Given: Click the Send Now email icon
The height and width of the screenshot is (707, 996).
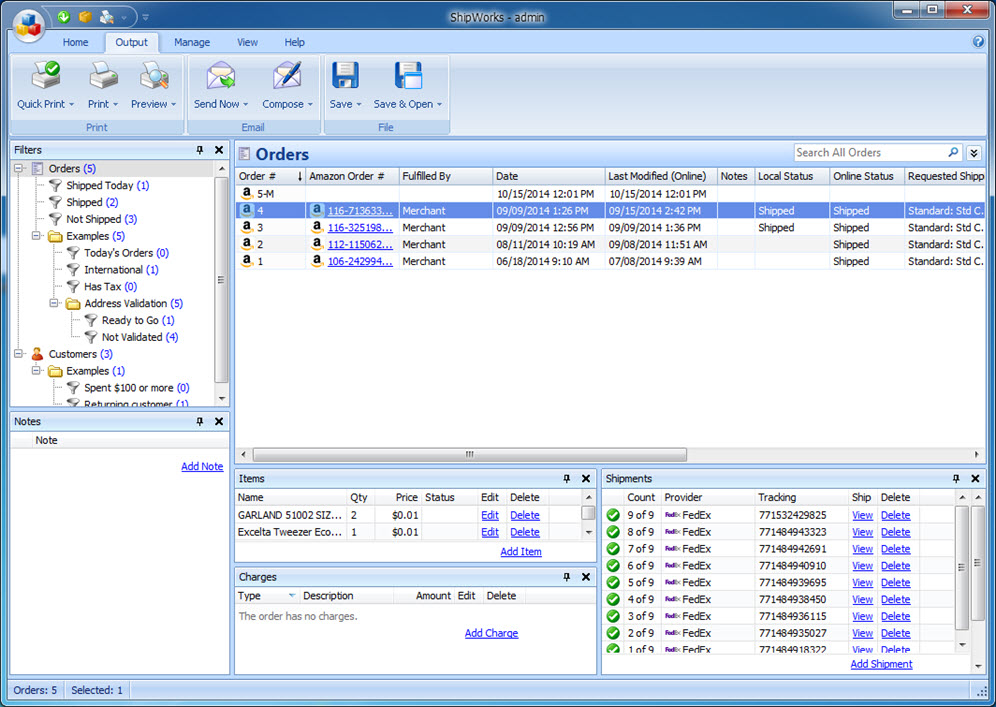Looking at the screenshot, I should point(220,76).
